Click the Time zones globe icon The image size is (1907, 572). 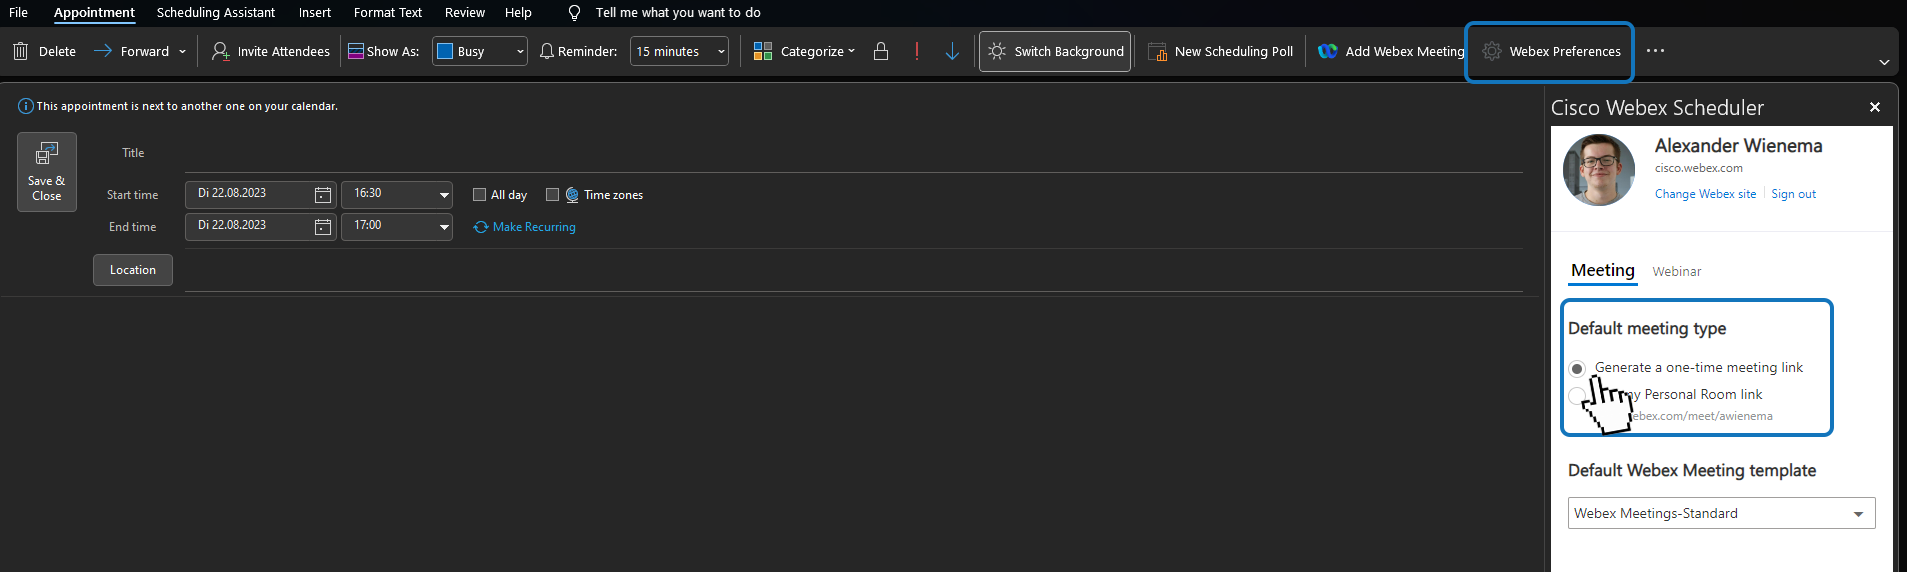click(x=572, y=195)
